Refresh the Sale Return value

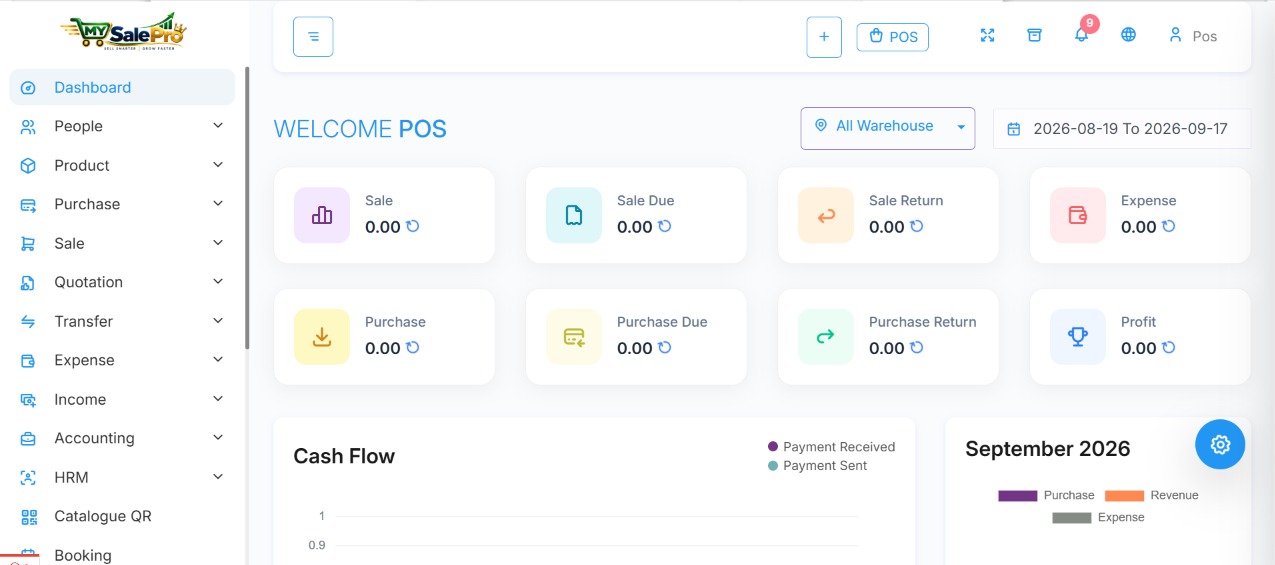coord(917,227)
